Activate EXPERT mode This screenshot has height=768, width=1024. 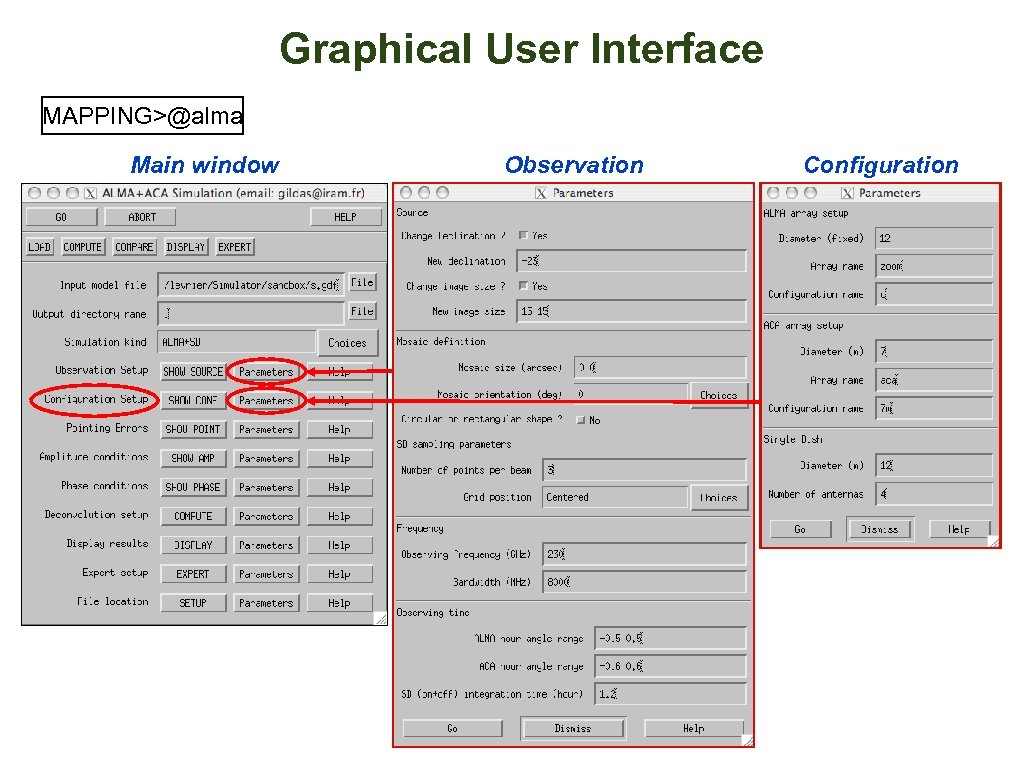click(234, 246)
